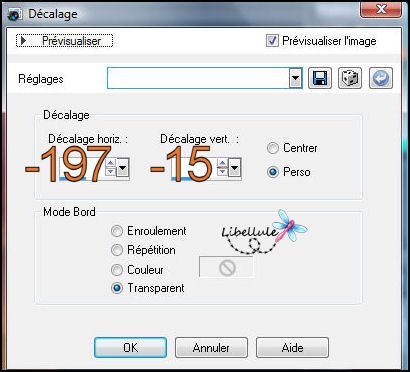Screen dimensions: 410x372
Task: Increase the Décalage horiz. value
Action: click(110, 163)
